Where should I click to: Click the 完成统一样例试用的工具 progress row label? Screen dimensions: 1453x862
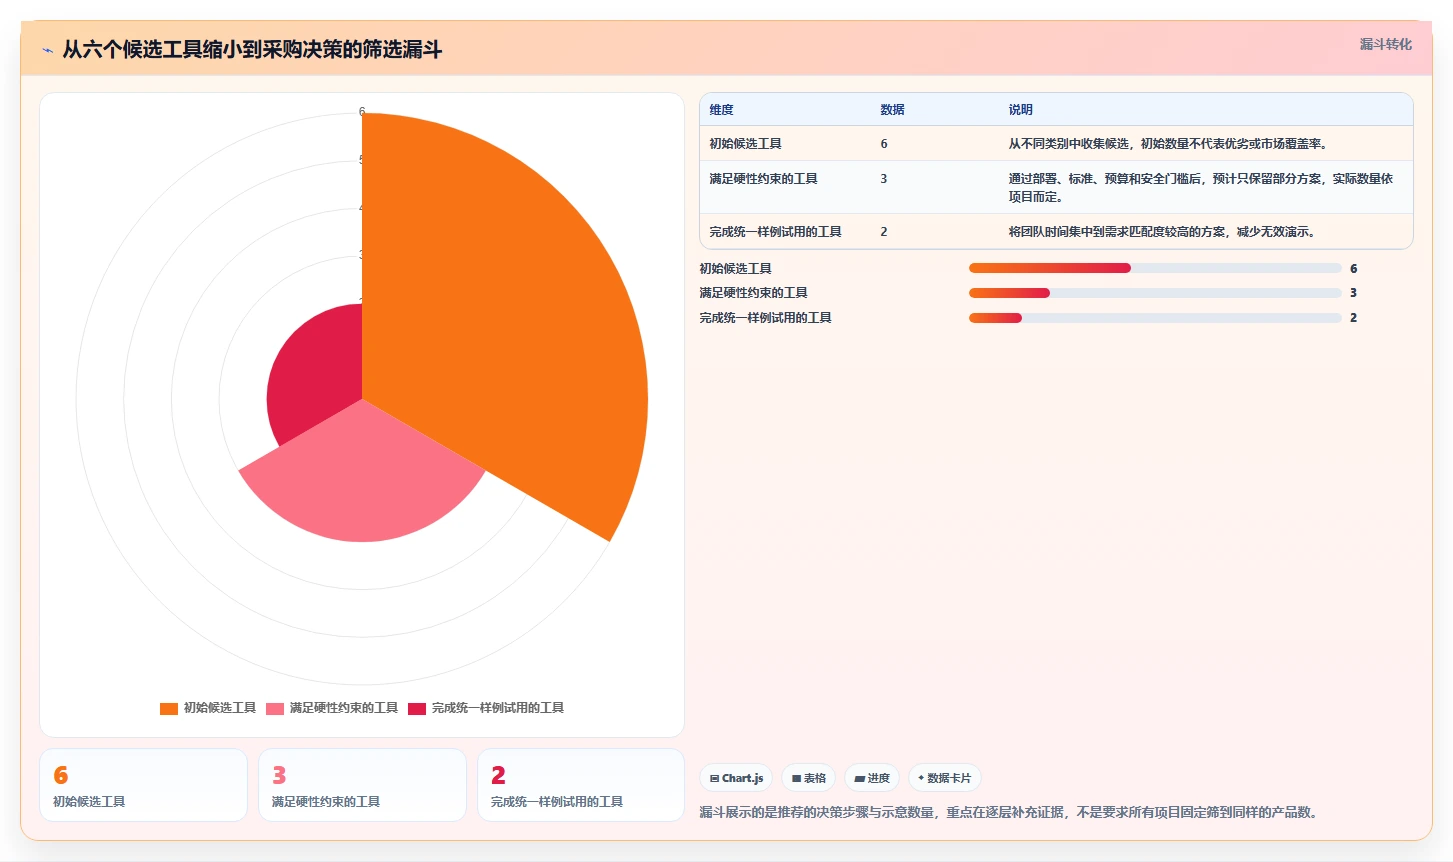[765, 318]
